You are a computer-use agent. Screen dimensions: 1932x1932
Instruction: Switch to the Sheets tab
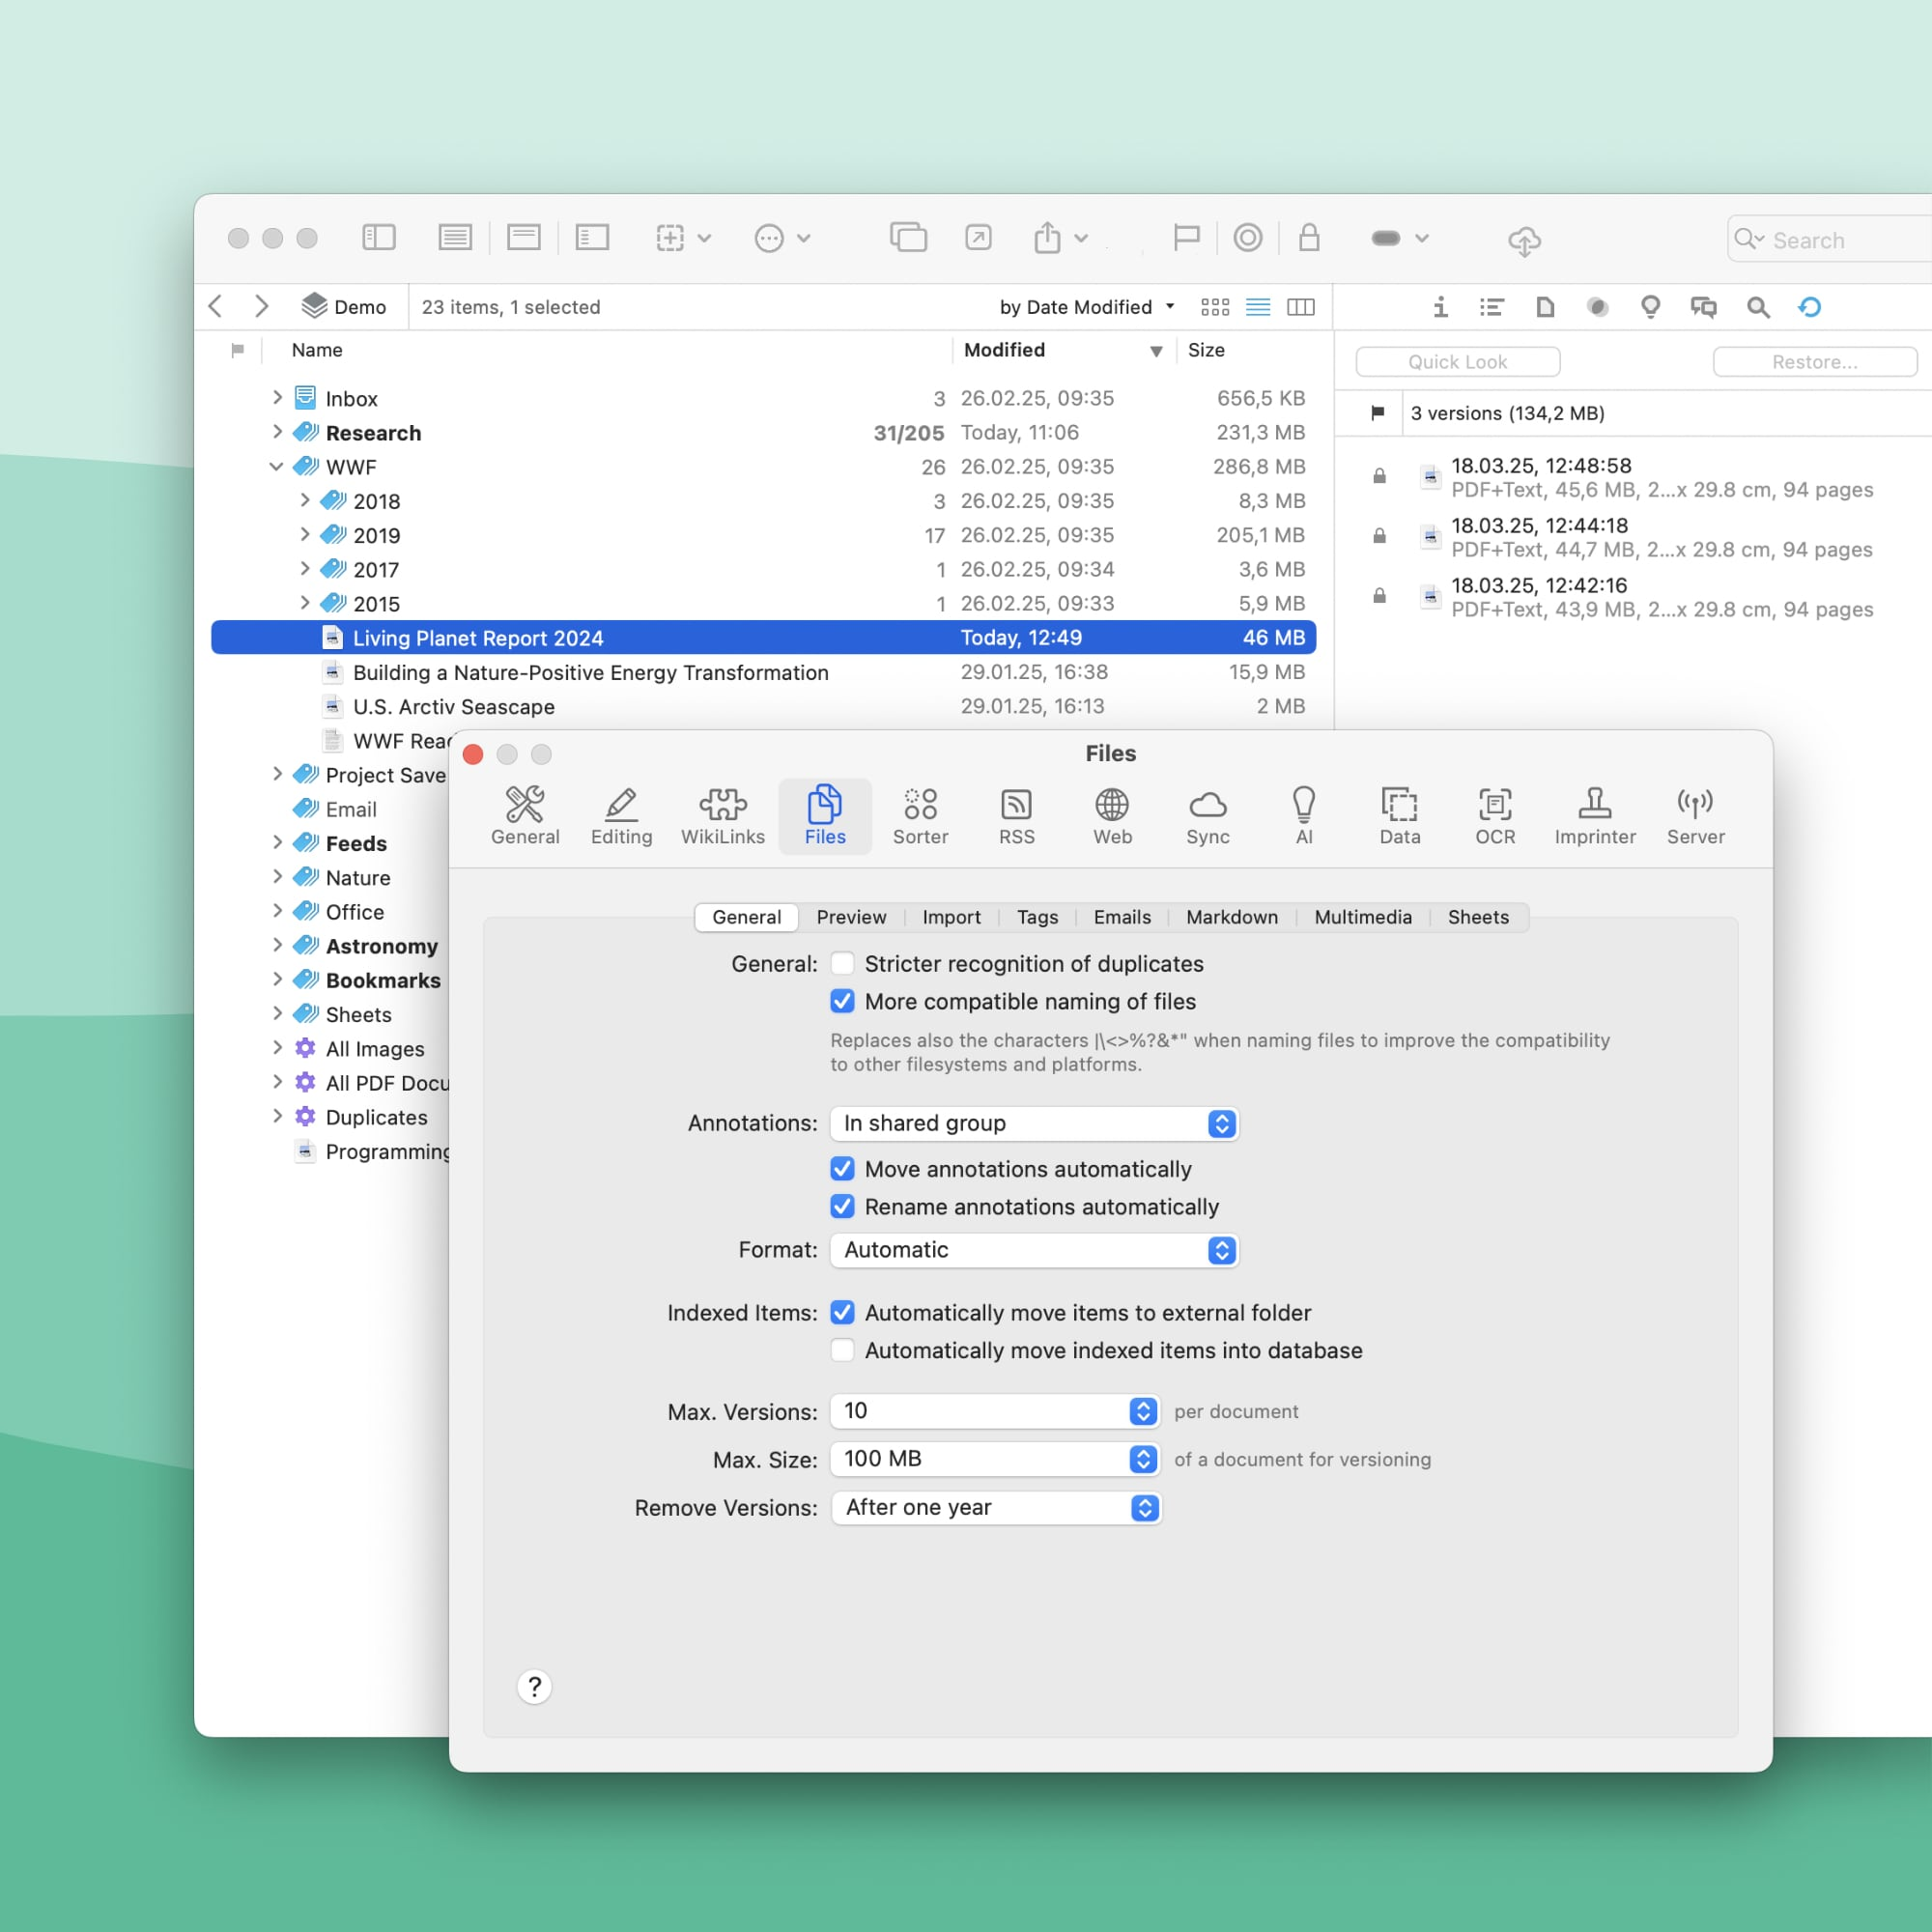coord(1478,917)
